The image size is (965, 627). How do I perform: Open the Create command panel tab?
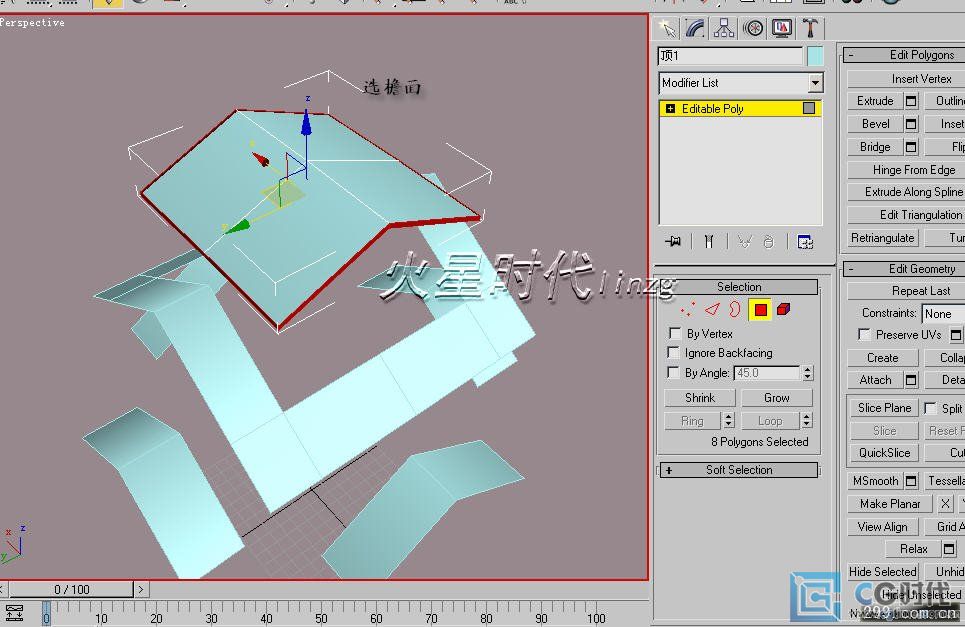[667, 28]
